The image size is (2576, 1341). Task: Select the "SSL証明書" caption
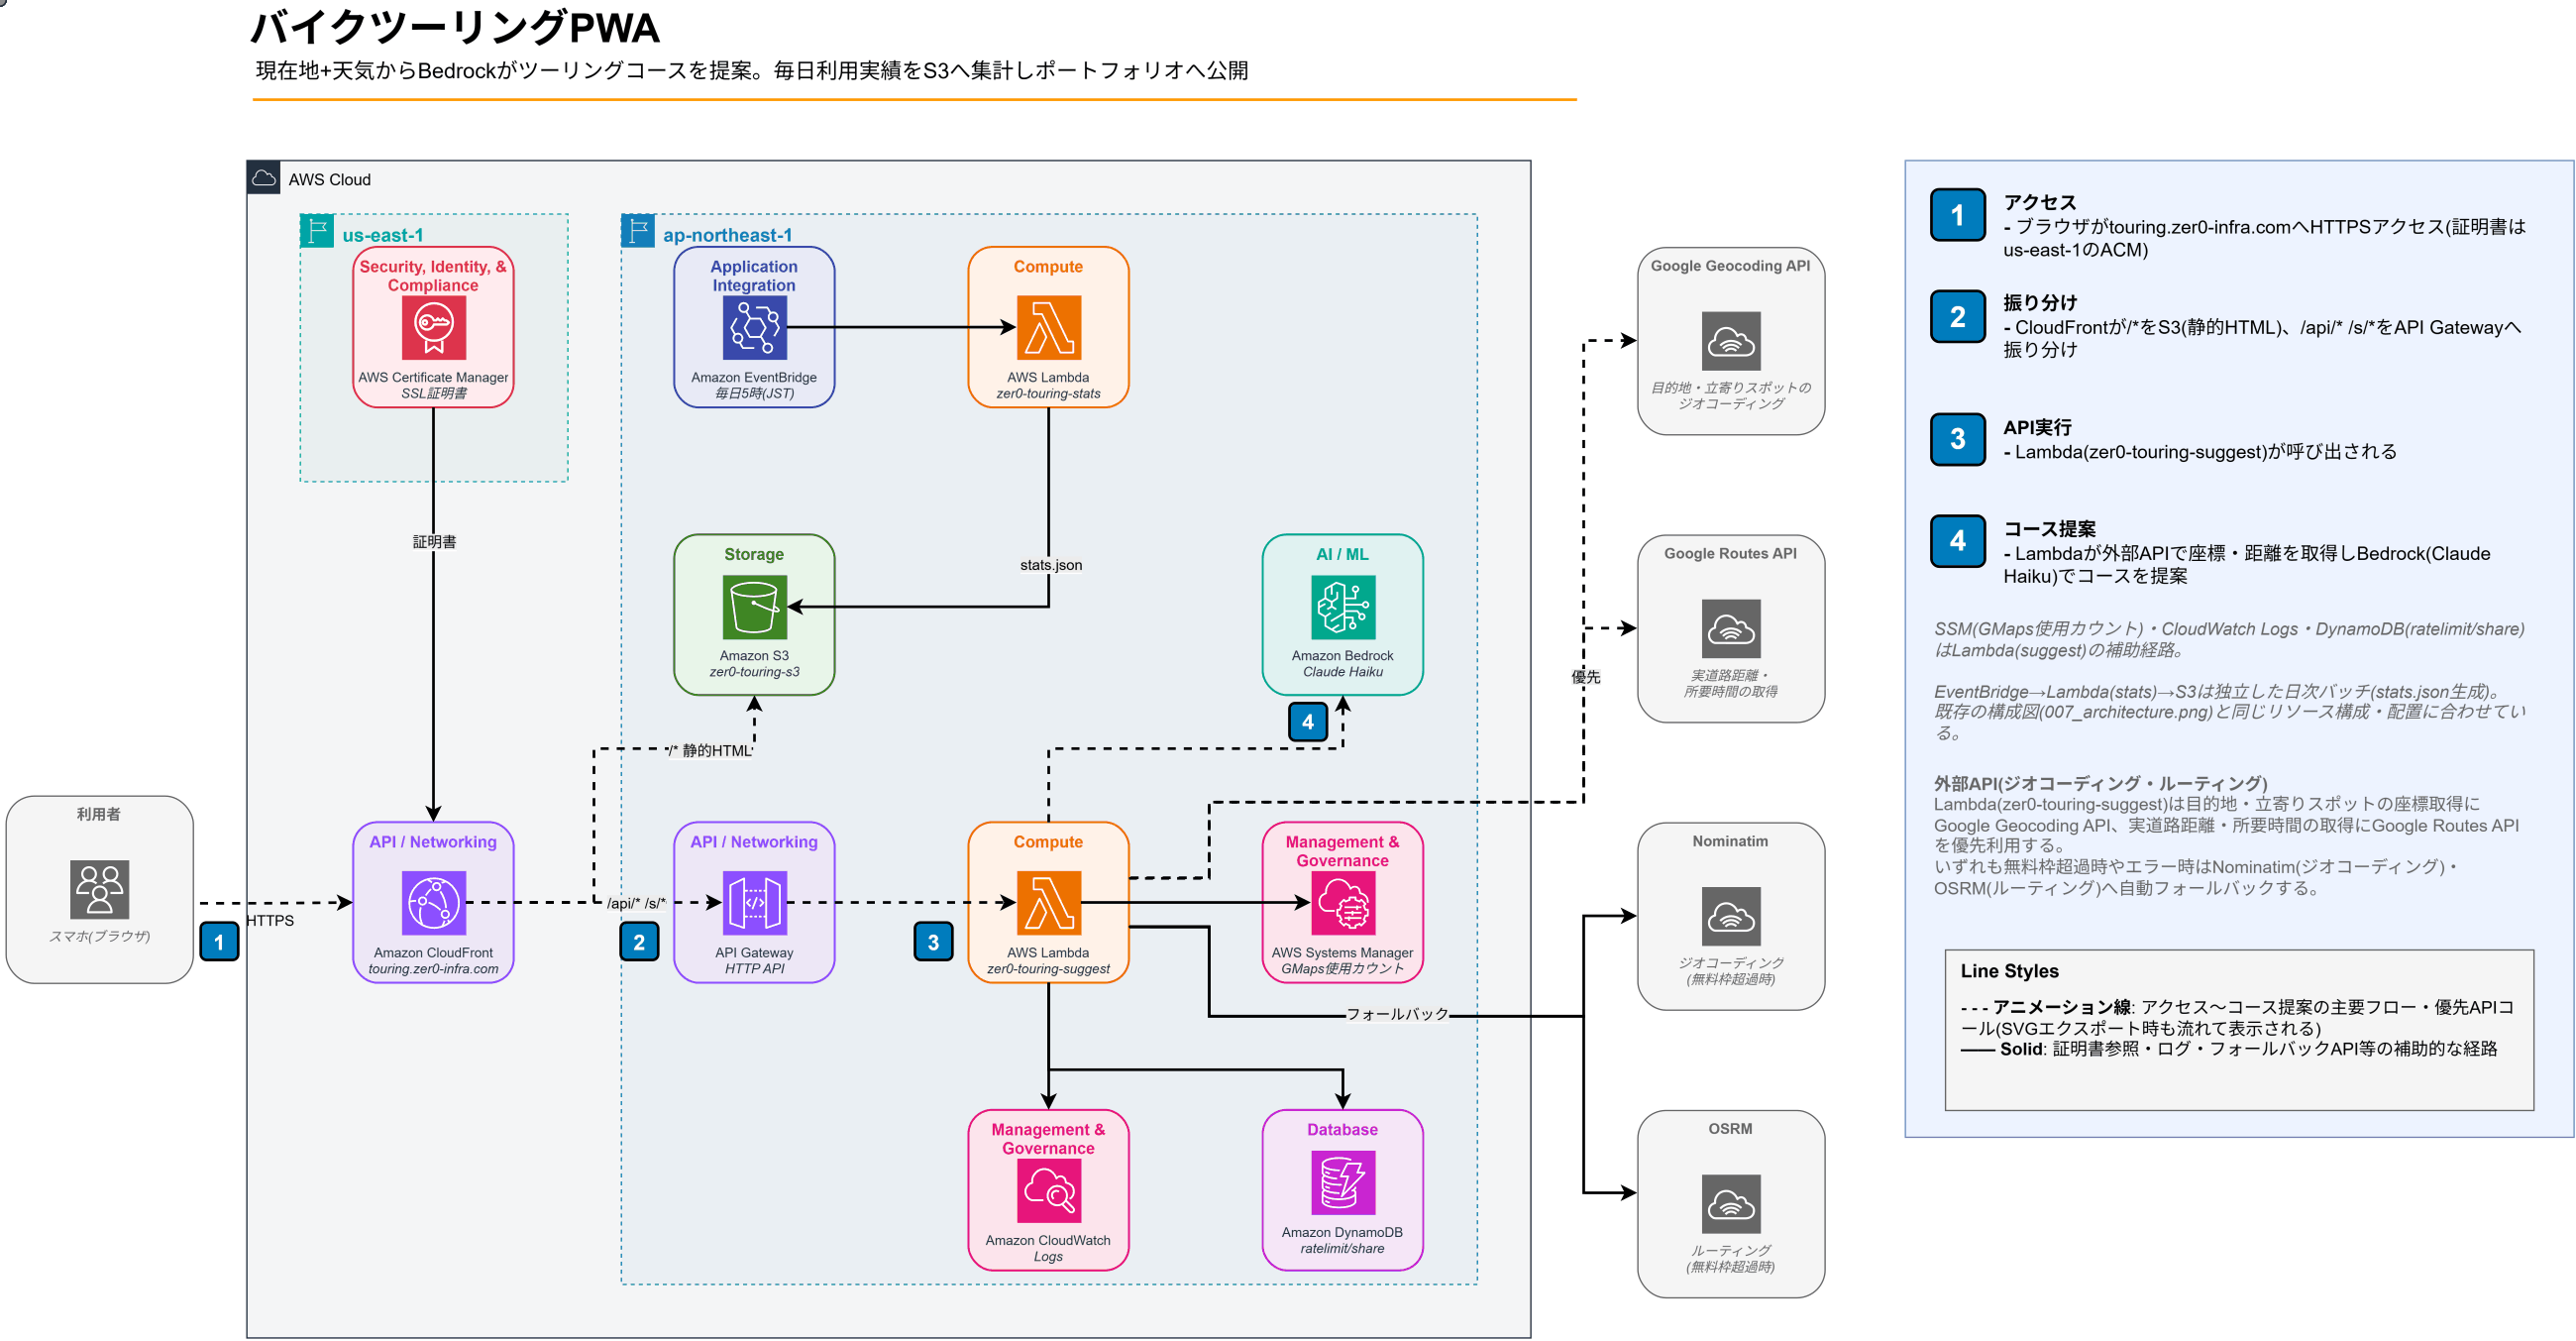tap(434, 394)
